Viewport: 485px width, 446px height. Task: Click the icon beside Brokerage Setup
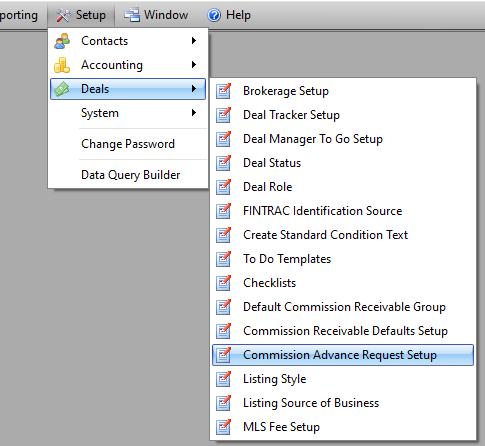point(224,91)
